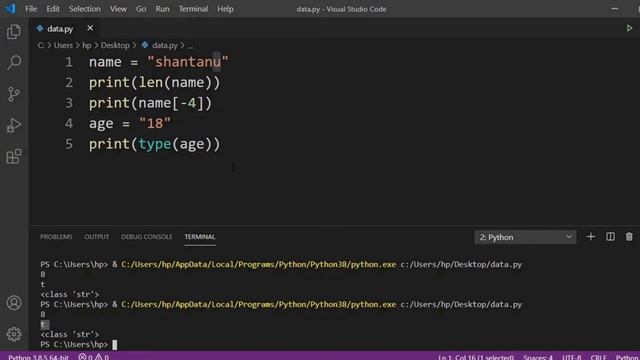Click the 'Users' breadcrumb segment
The width and height of the screenshot is (640, 360).
tap(63, 45)
